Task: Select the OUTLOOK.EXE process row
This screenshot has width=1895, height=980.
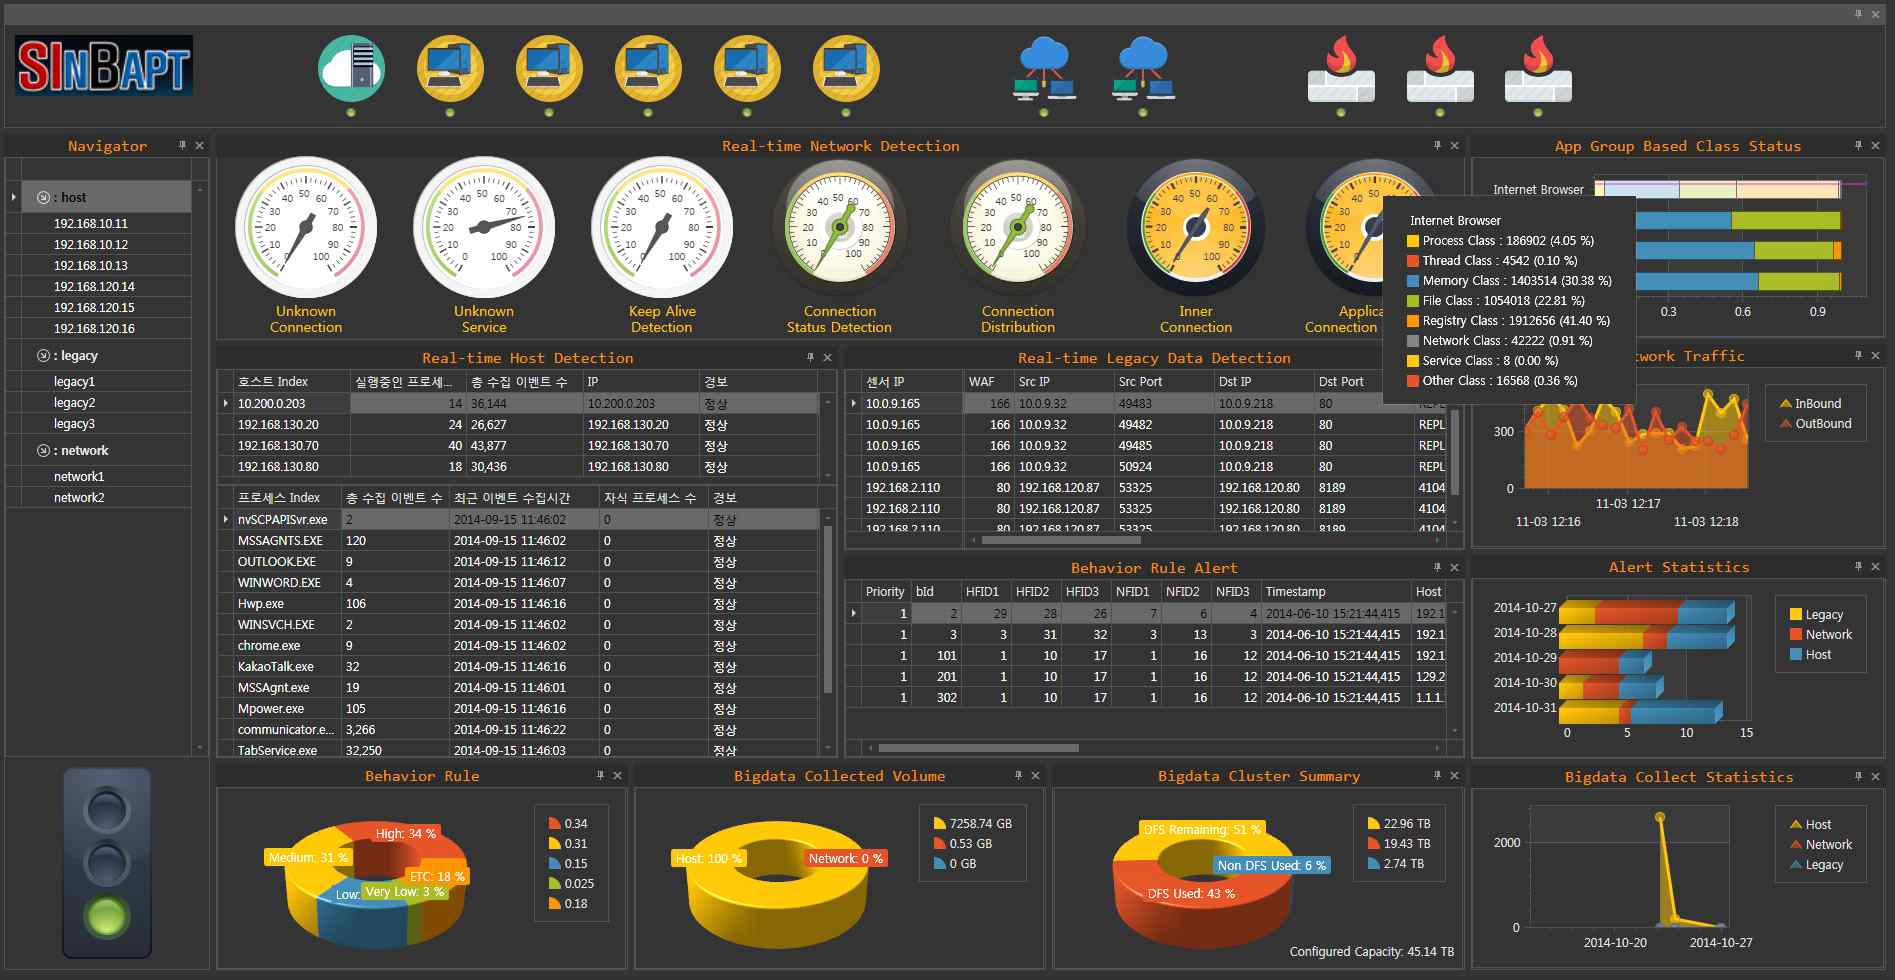Action: (x=527, y=561)
